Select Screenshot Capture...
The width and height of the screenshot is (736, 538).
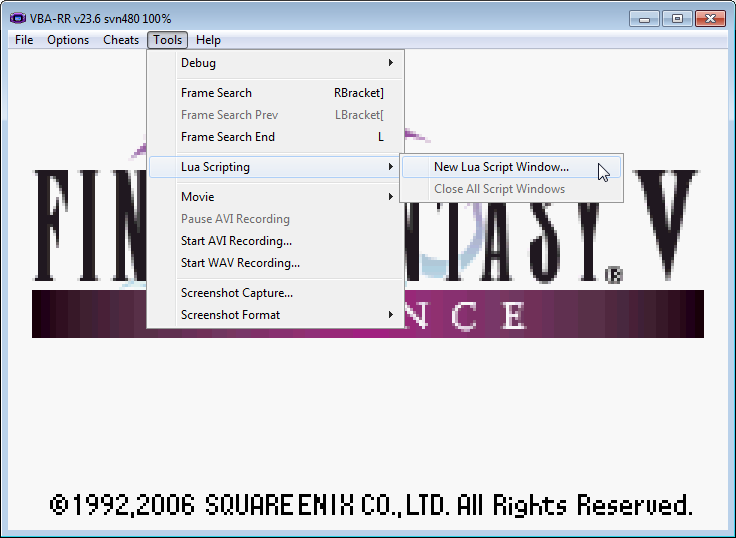(276, 293)
